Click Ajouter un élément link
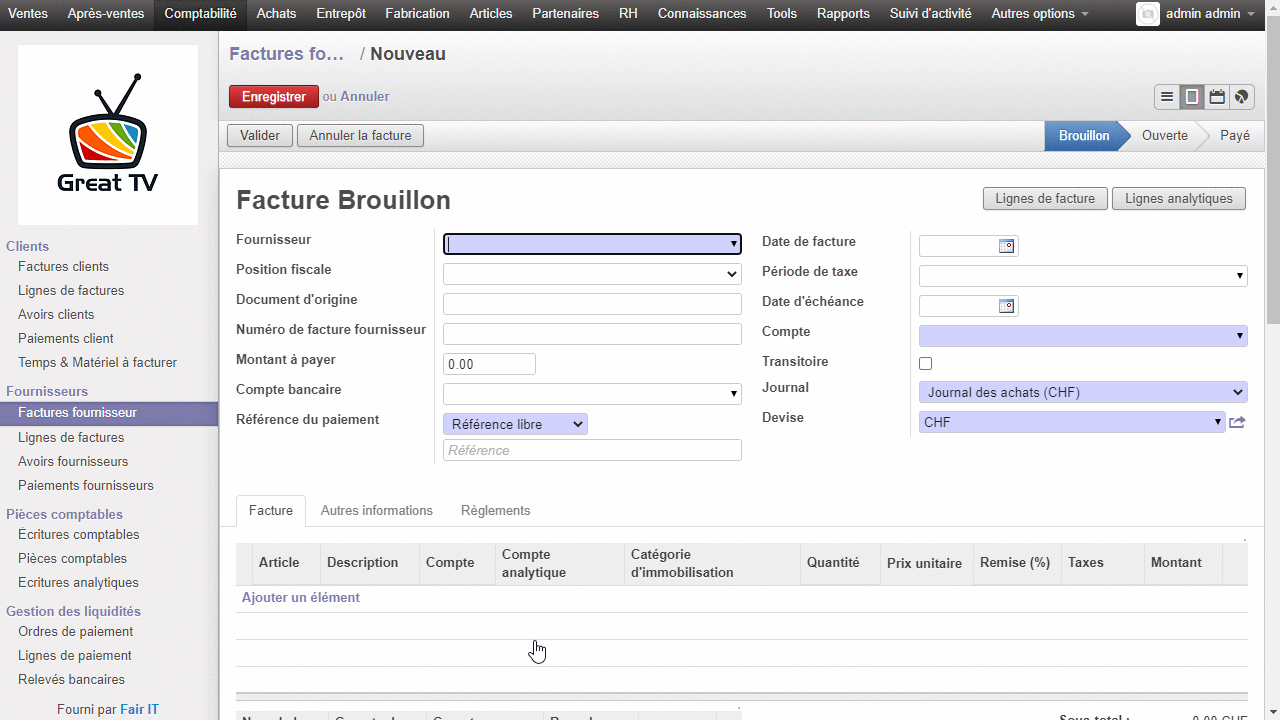 coord(301,598)
